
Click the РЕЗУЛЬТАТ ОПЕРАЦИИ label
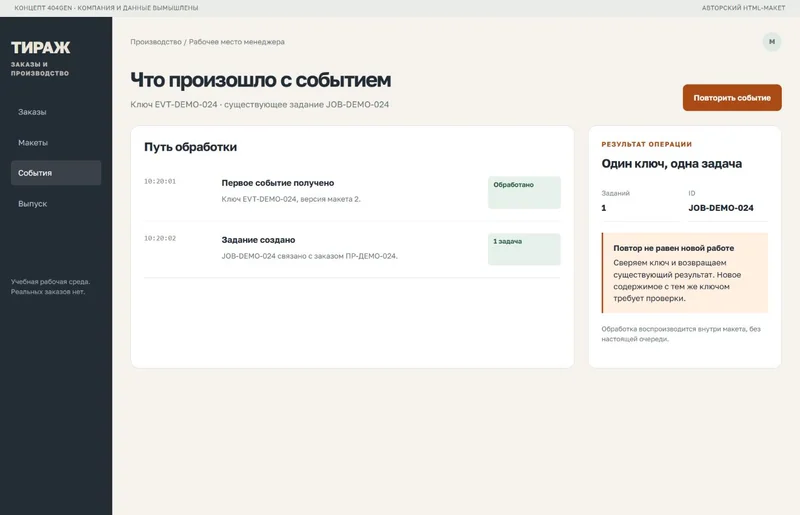[646, 144]
